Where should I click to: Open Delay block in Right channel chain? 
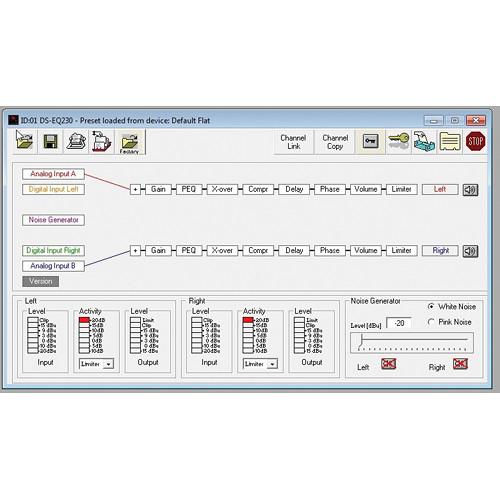pos(294,250)
